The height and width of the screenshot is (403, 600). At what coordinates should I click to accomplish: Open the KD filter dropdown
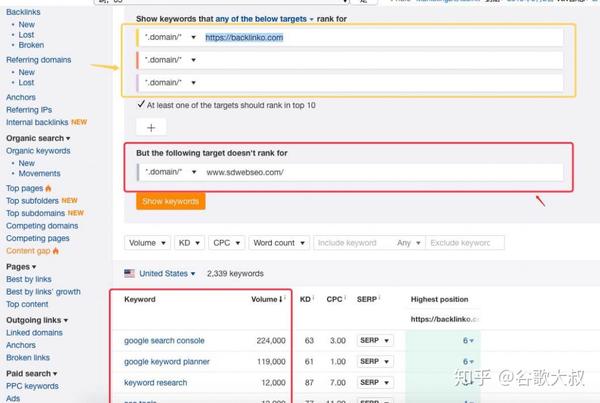189,243
